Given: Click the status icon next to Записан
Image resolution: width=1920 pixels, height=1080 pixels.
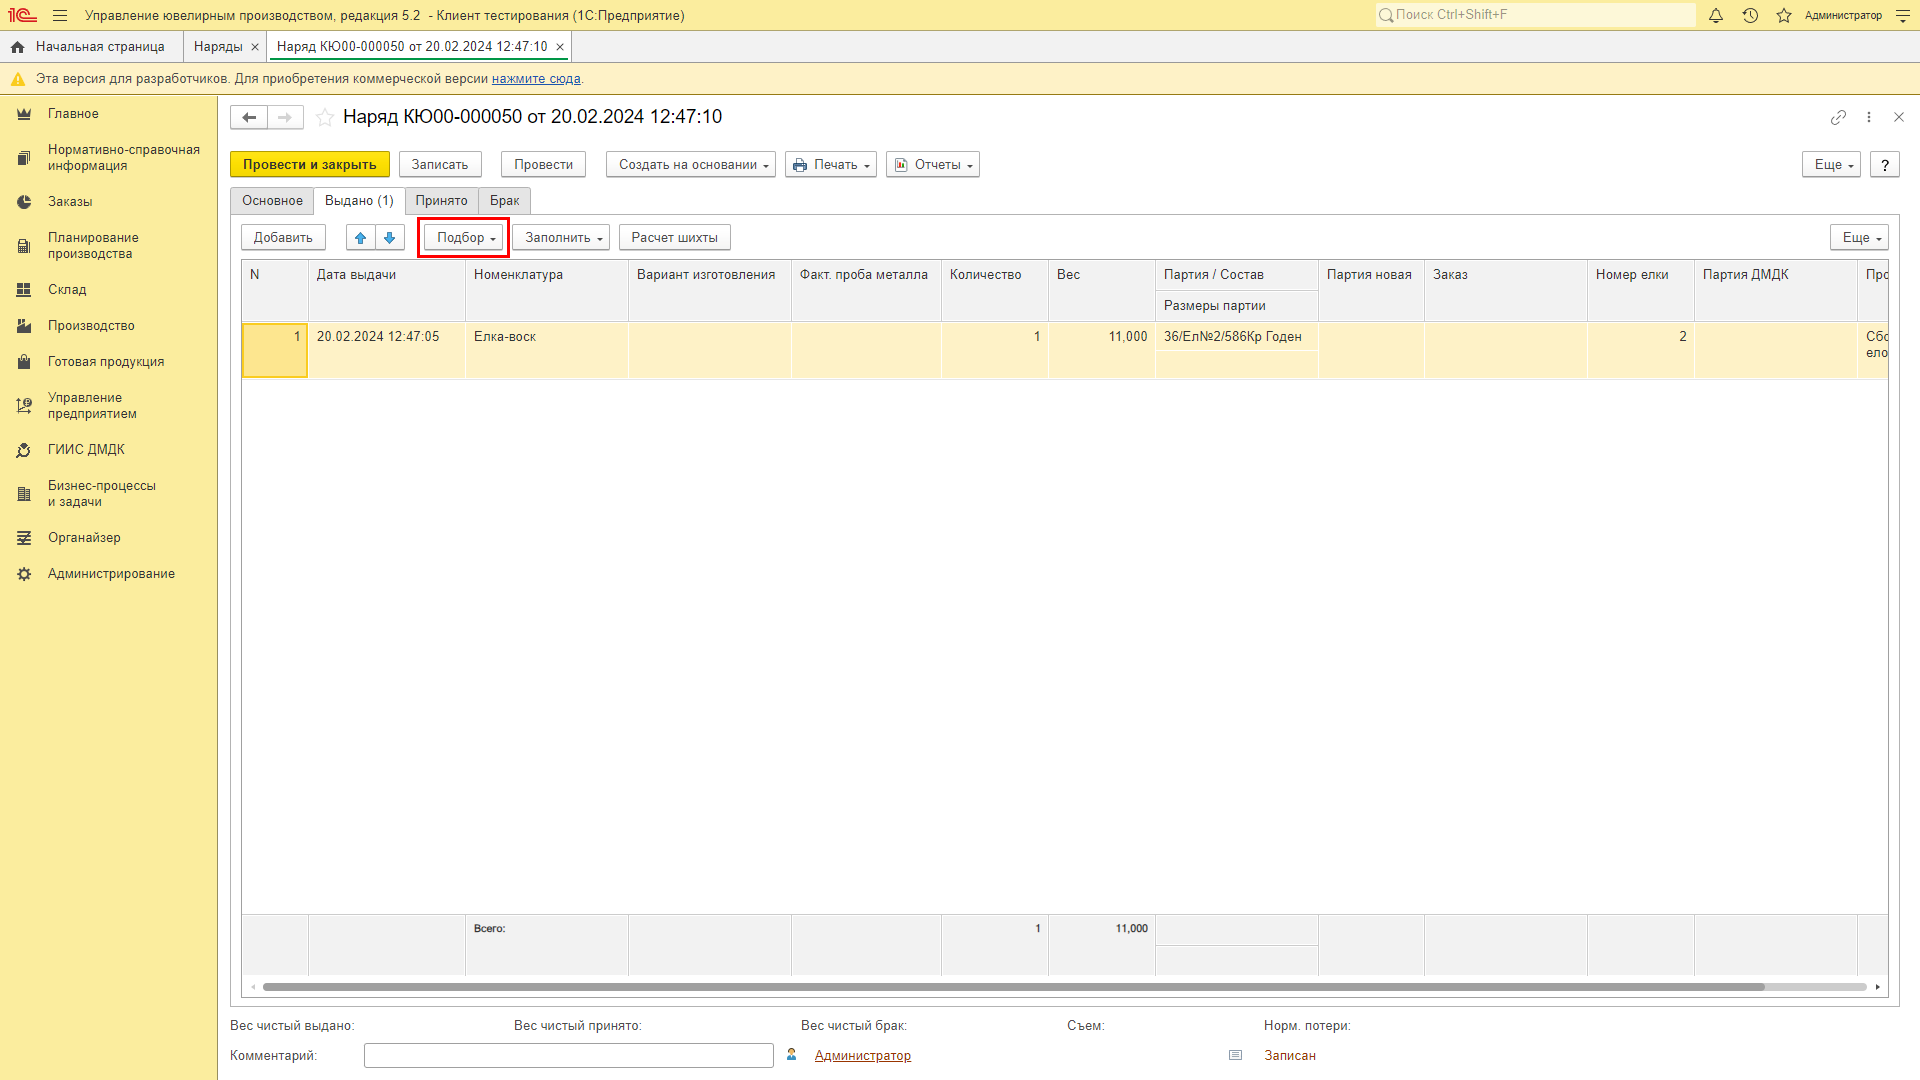Looking at the screenshot, I should tap(1235, 1056).
